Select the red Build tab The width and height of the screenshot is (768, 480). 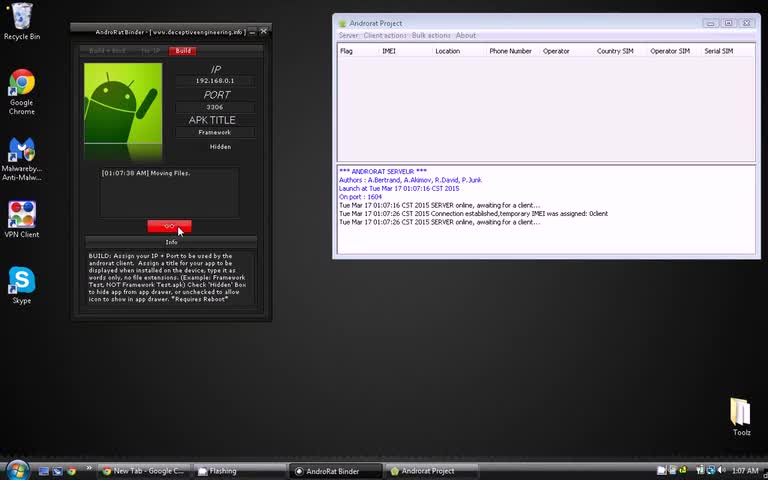click(183, 50)
